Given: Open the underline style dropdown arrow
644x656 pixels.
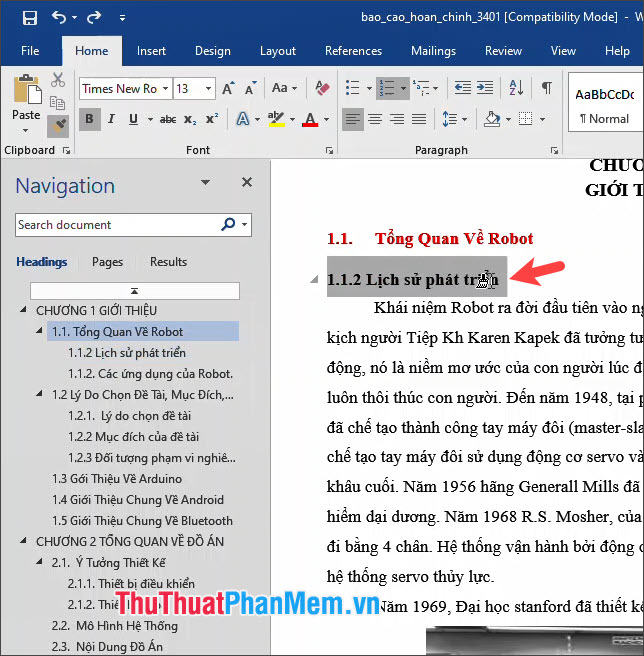Looking at the screenshot, I should click(150, 120).
